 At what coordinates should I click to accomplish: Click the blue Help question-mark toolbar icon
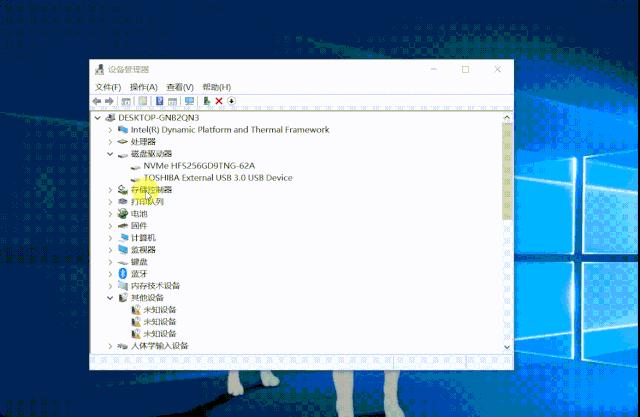[160, 101]
